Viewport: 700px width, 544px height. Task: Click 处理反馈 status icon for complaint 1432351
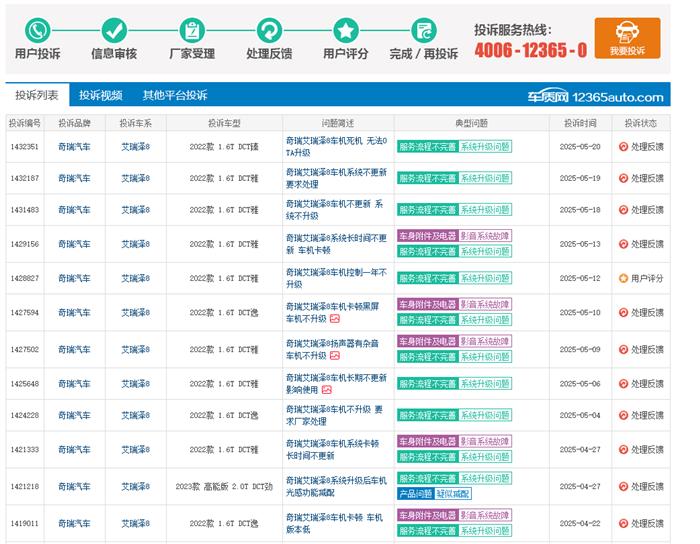pos(623,146)
